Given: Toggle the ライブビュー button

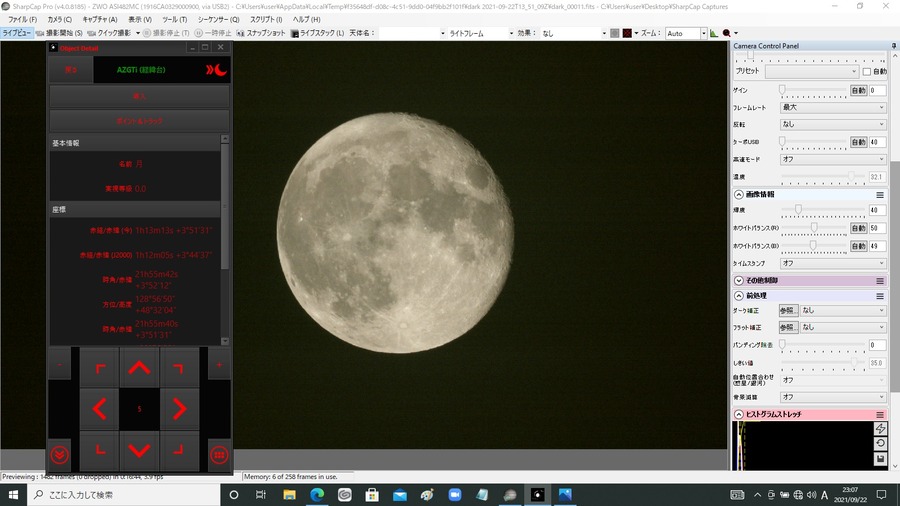Looking at the screenshot, I should (x=17, y=33).
